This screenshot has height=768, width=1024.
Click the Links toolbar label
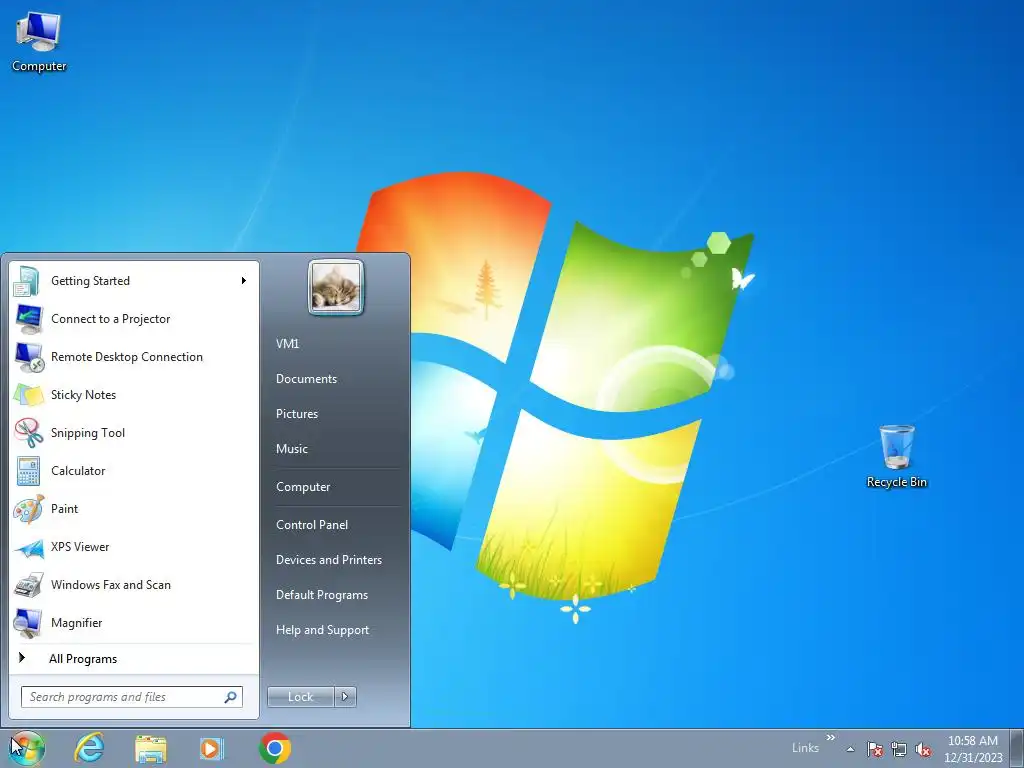(x=805, y=748)
